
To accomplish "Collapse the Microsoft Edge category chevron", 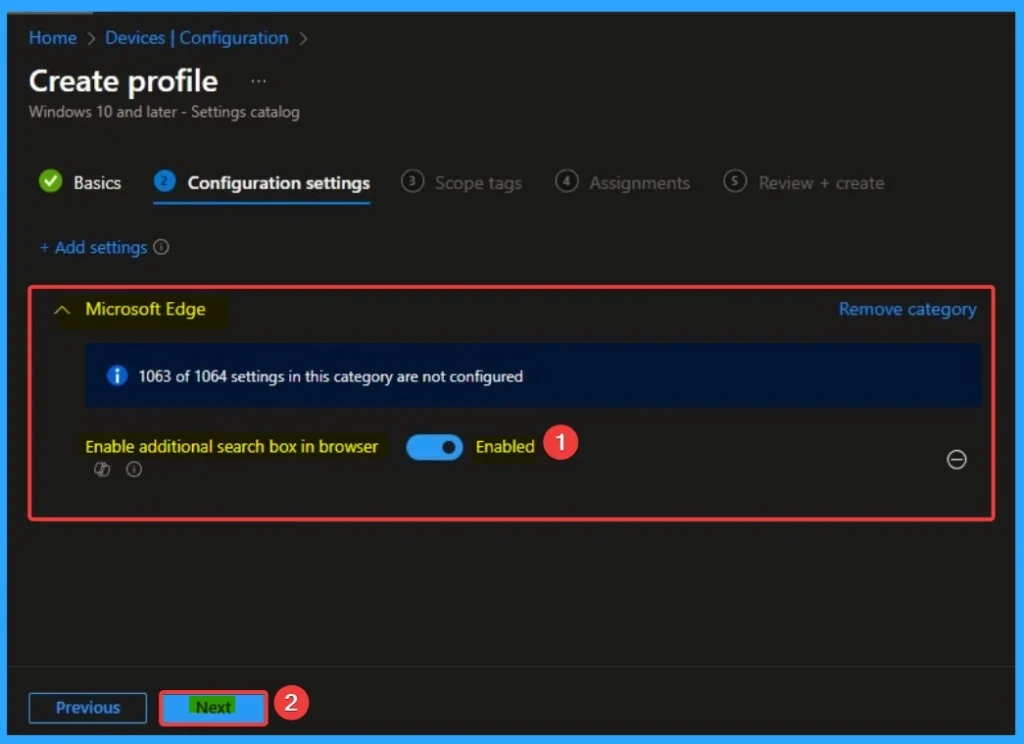I will coord(62,310).
